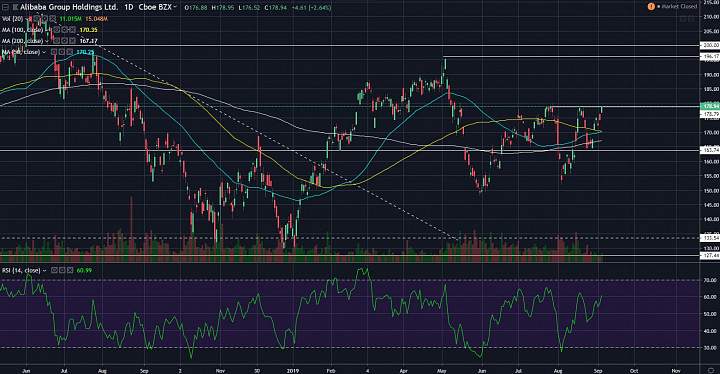The image size is (720, 374).
Task: Open settings for the MA (50, close) indicator
Action: pos(62,52)
